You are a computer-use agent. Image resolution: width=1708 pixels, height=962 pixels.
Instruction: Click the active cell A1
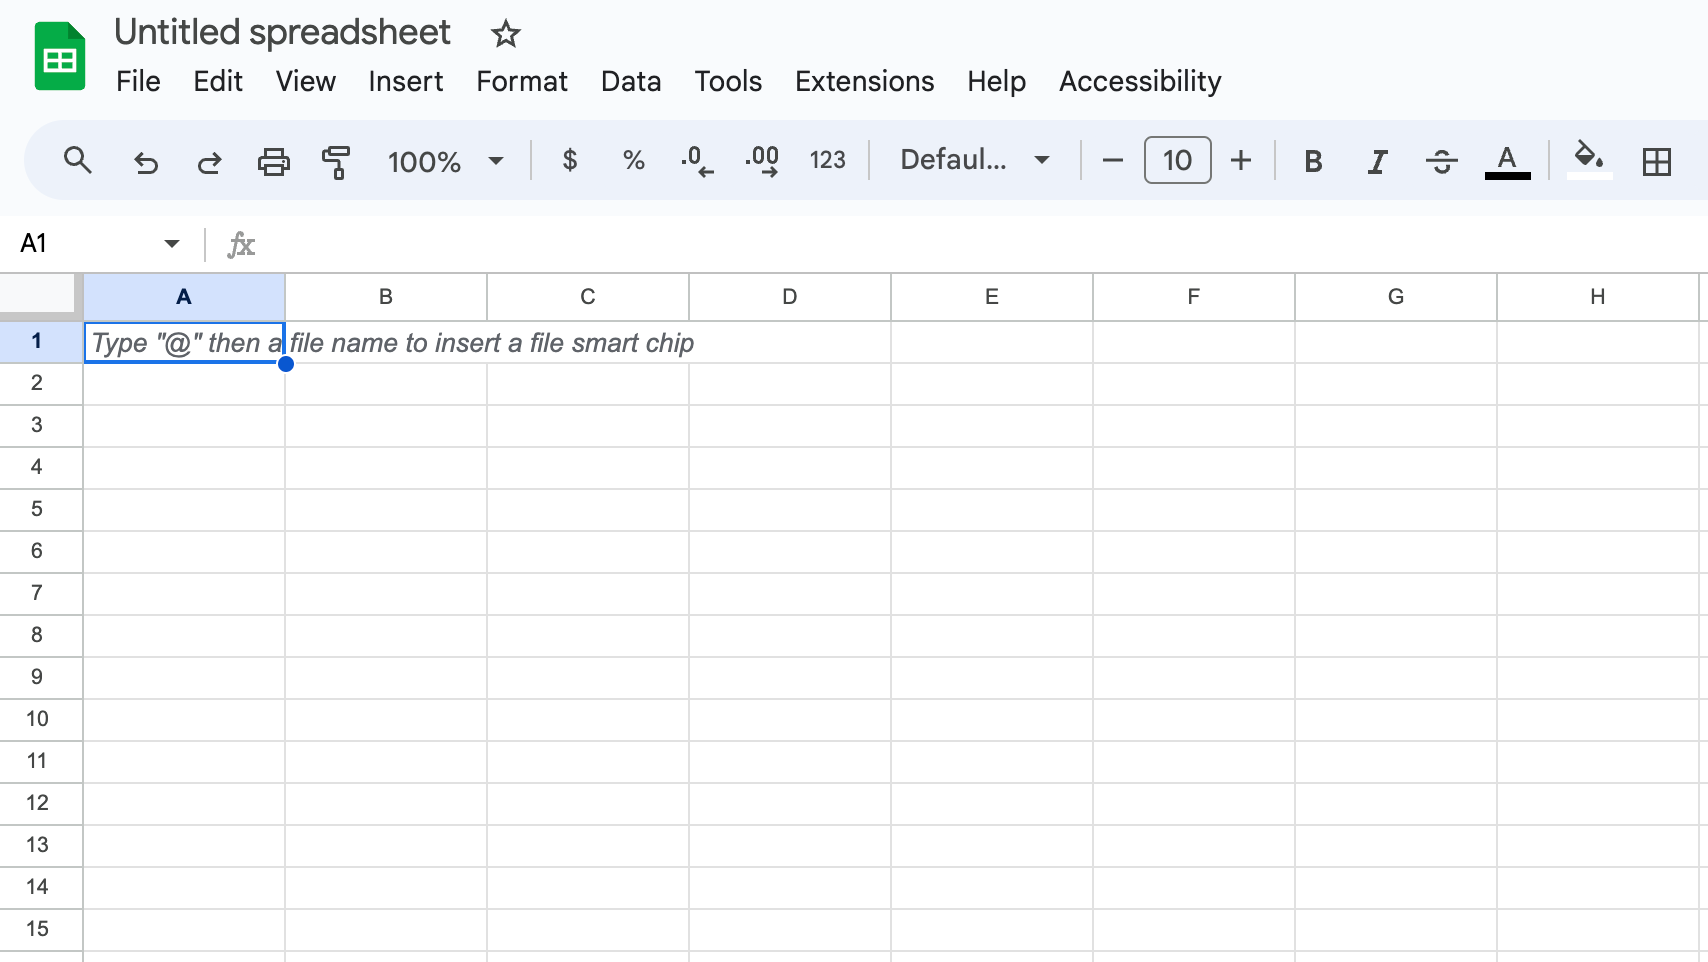(x=185, y=343)
